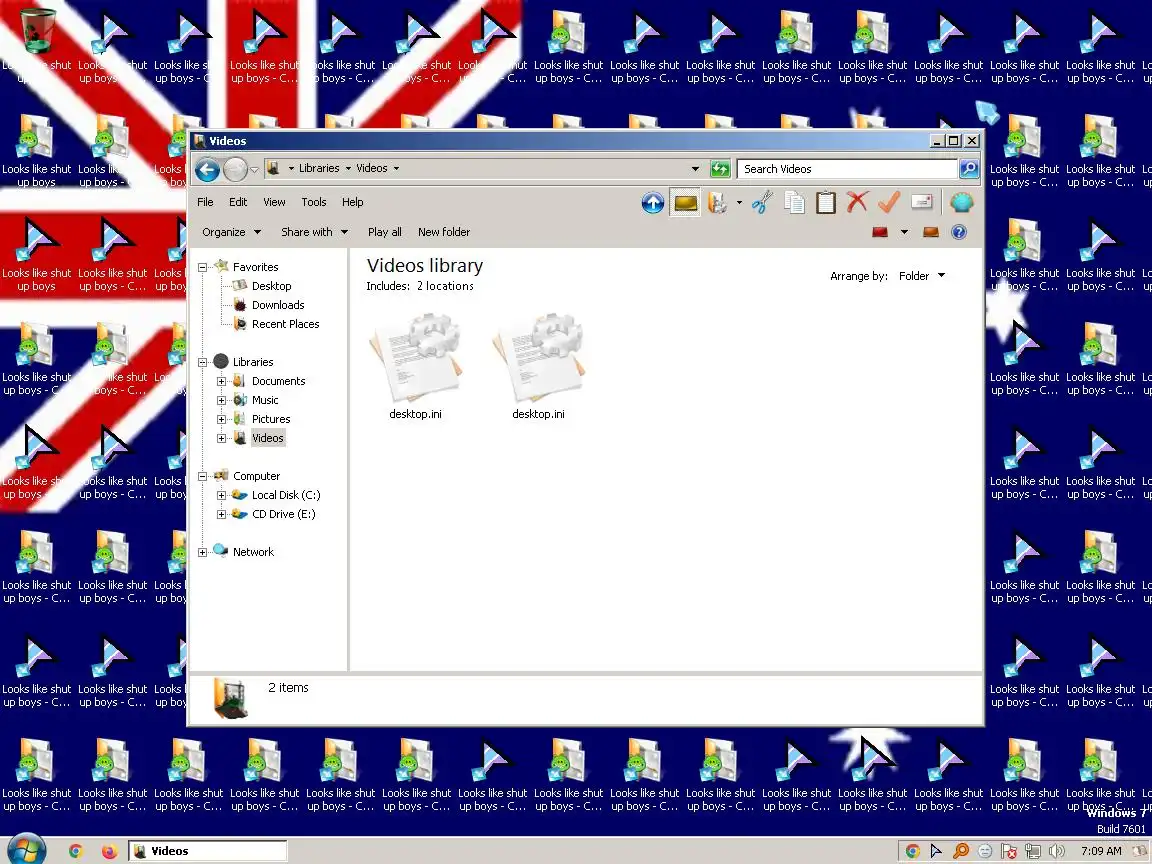Open Arrange by Folder dropdown
Image resolution: width=1152 pixels, height=864 pixels.
(922, 276)
